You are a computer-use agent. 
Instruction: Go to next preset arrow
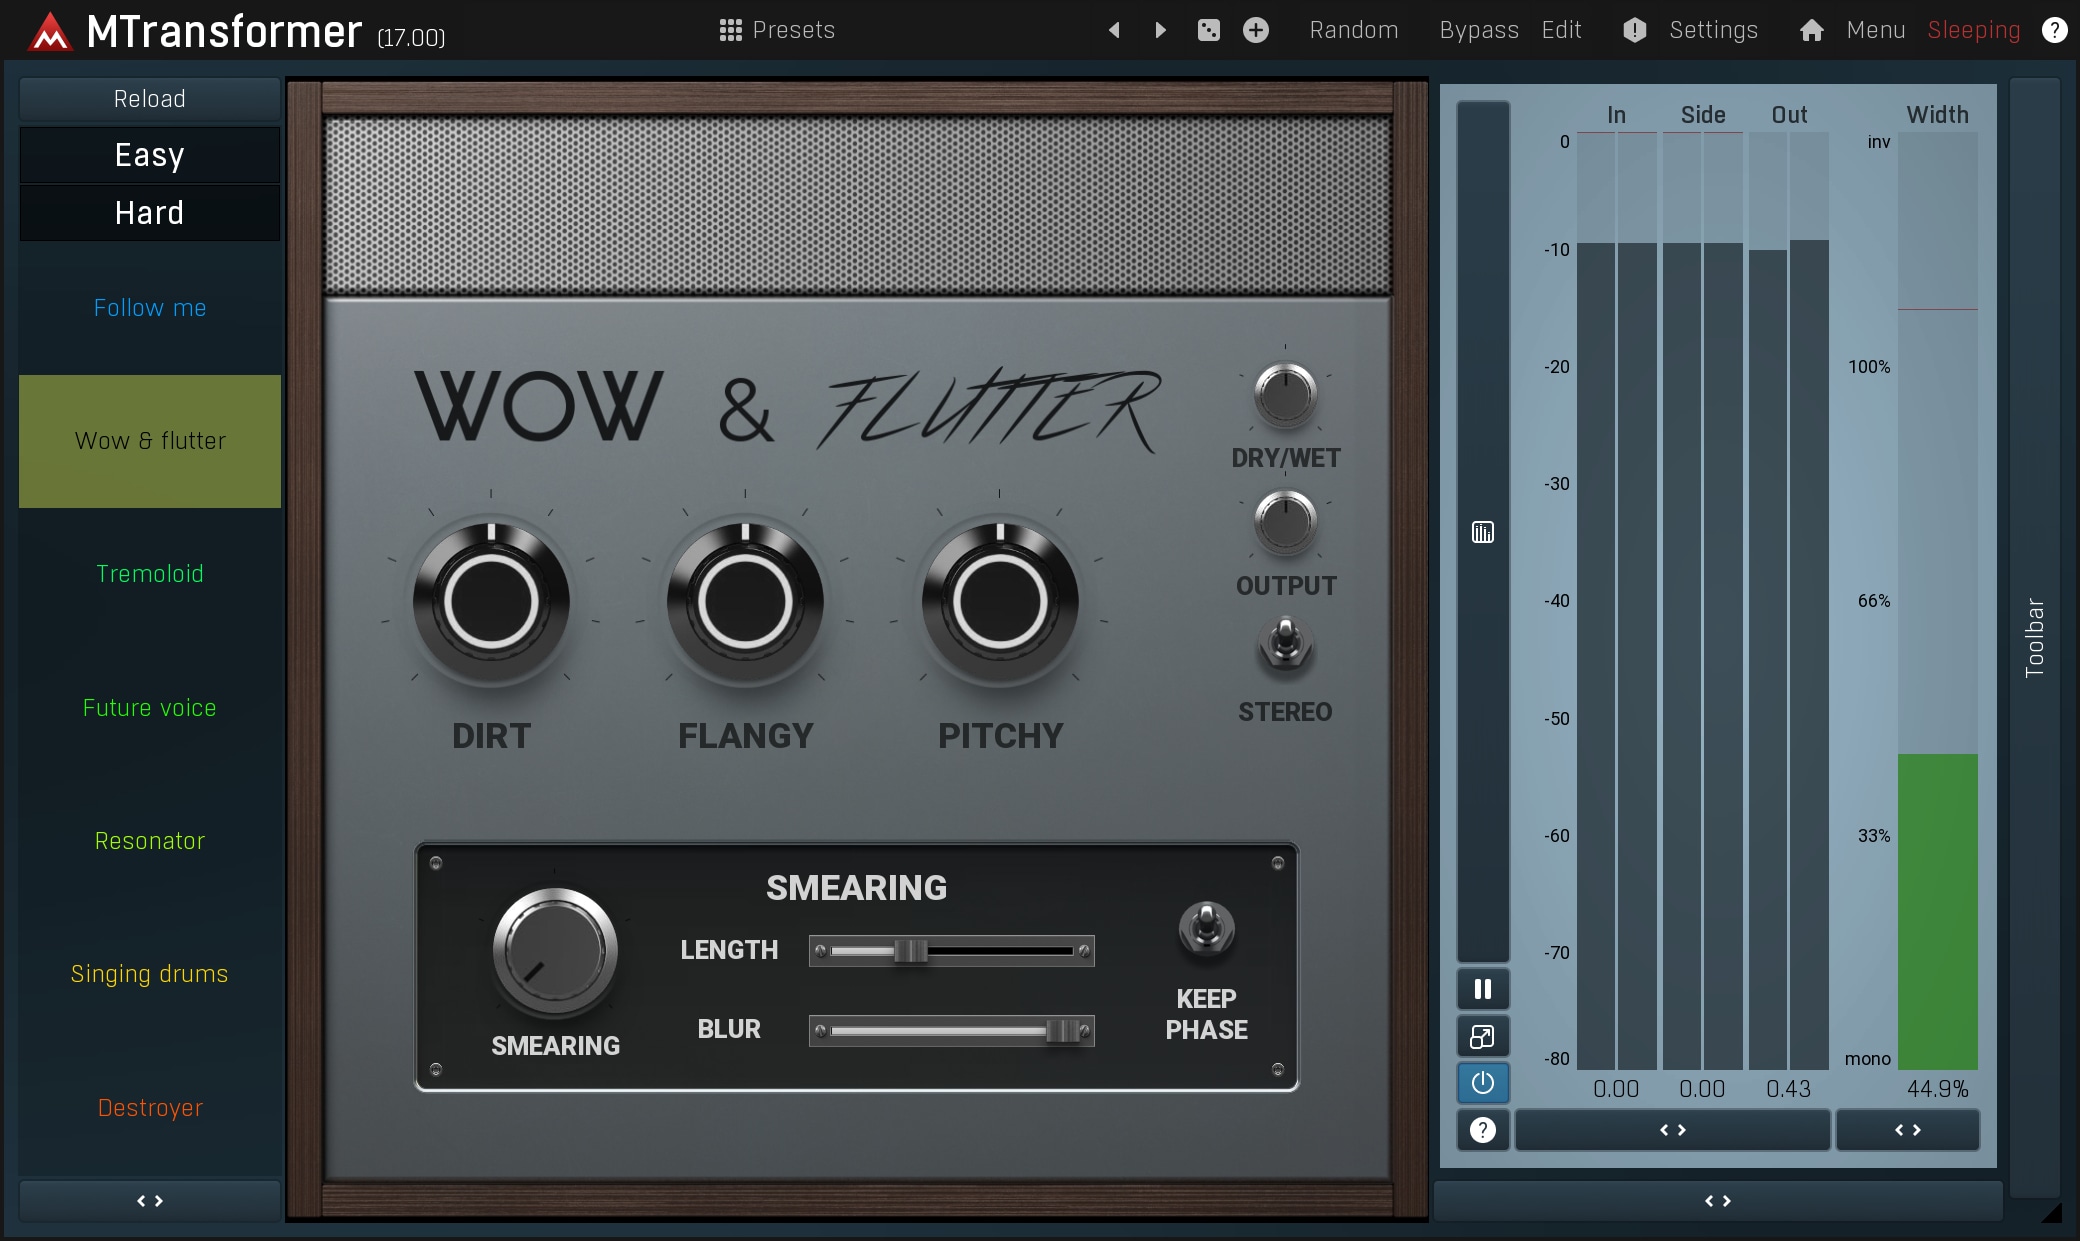[1160, 30]
